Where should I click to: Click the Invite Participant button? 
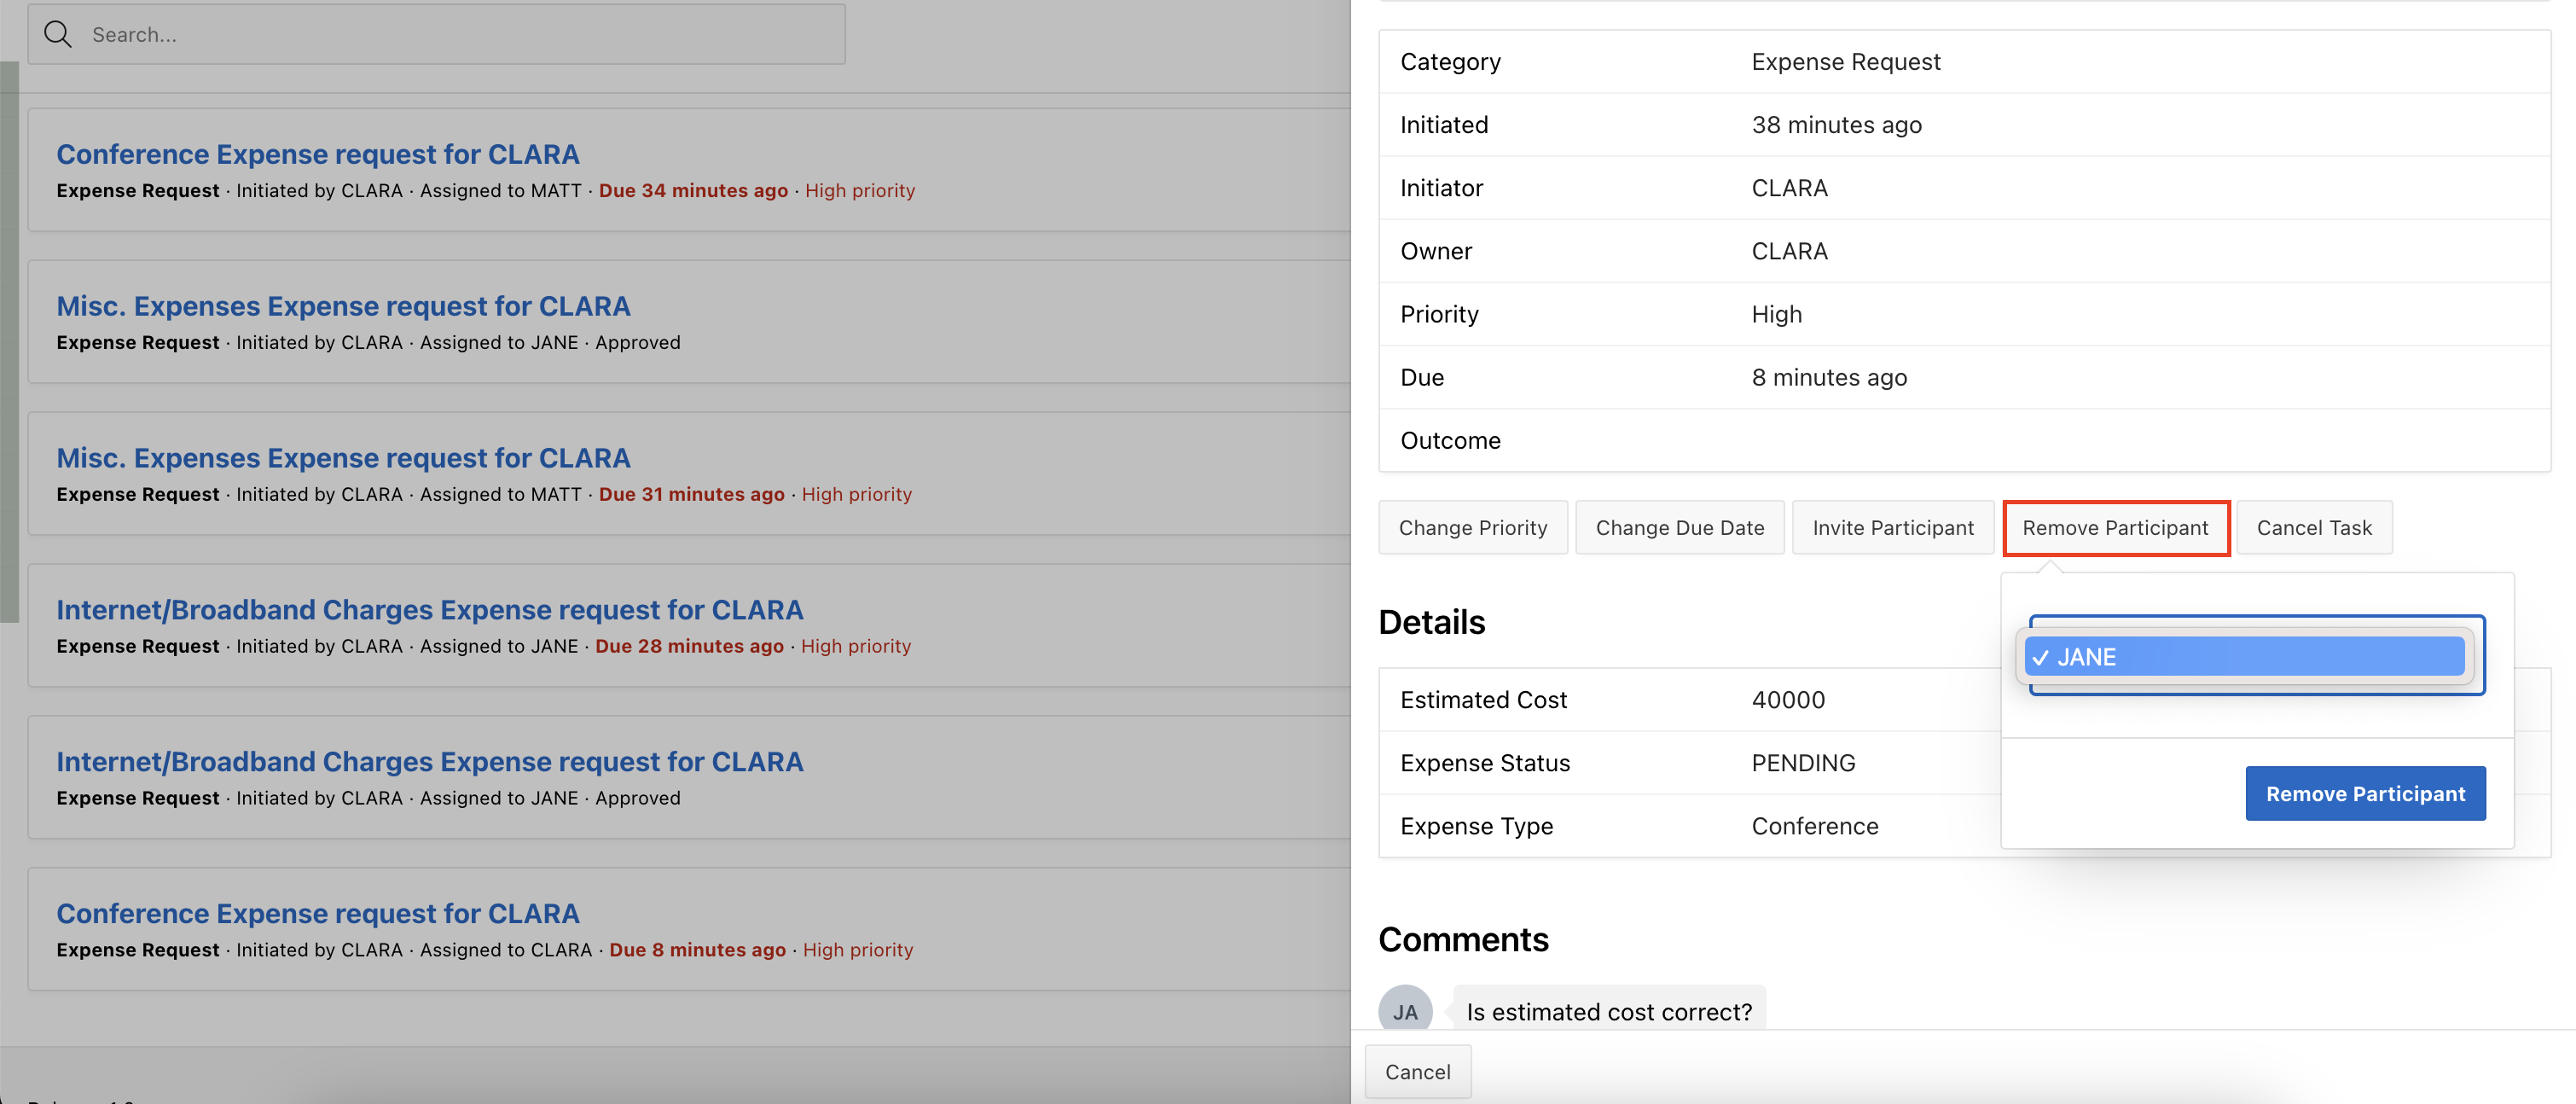[x=1892, y=528]
